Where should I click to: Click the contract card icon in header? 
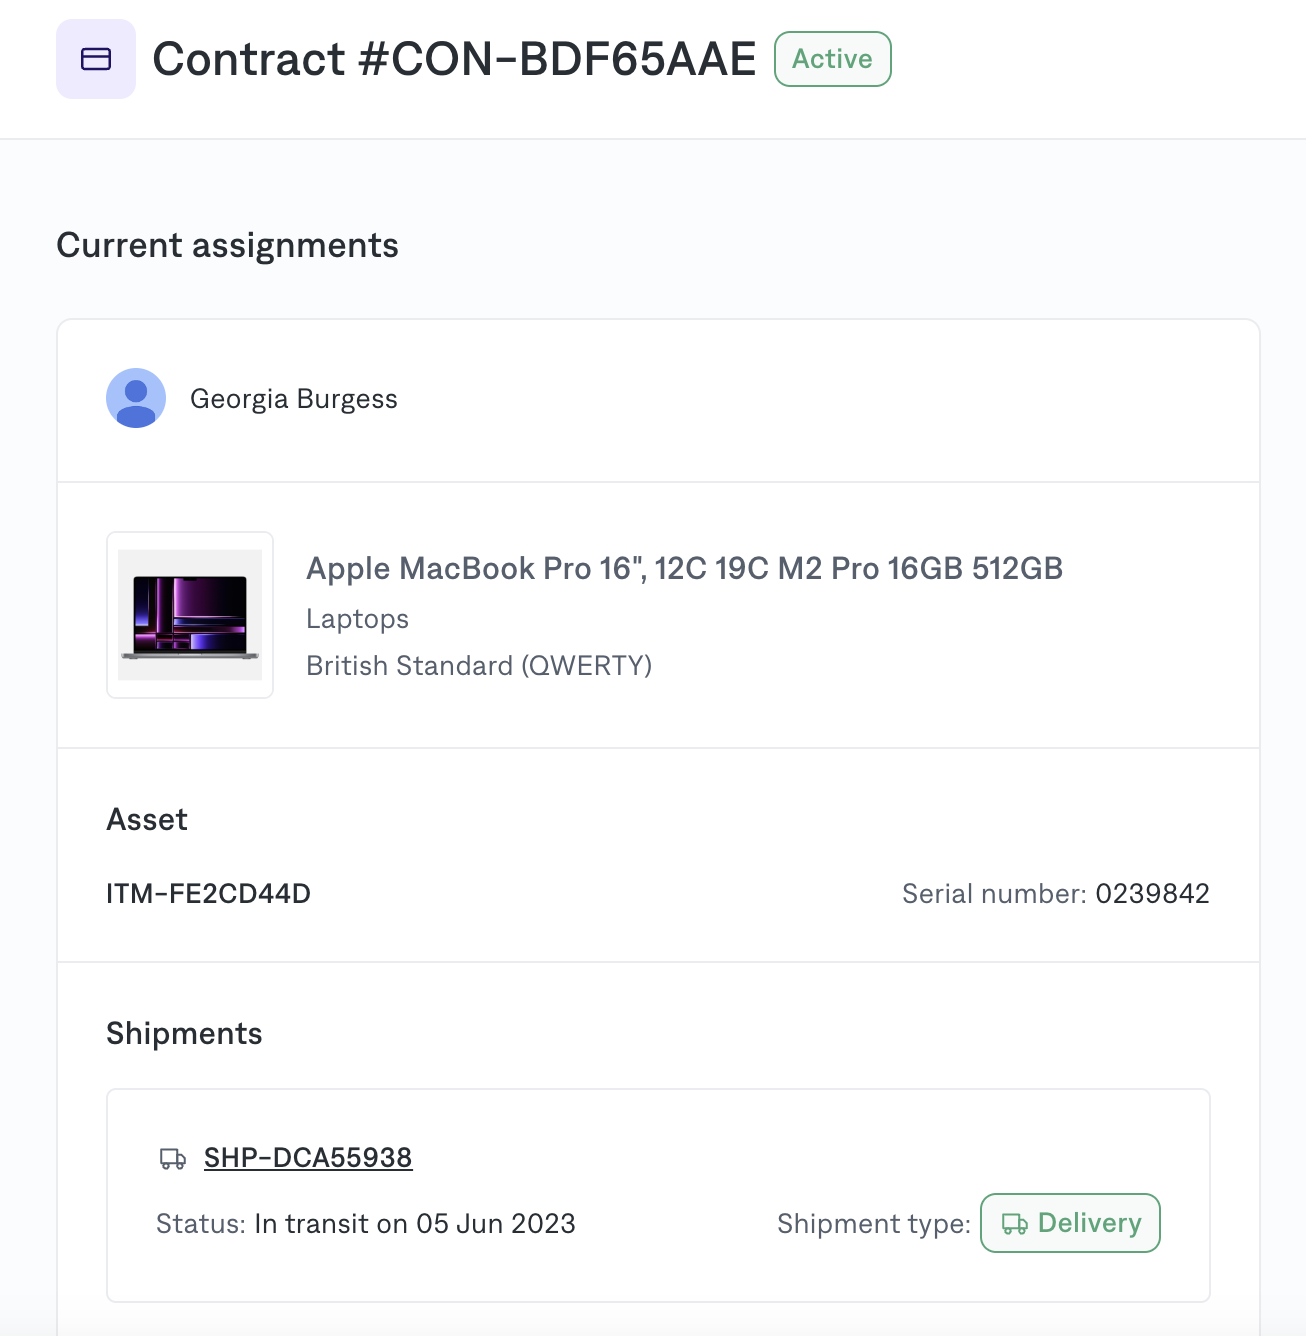coord(96,59)
